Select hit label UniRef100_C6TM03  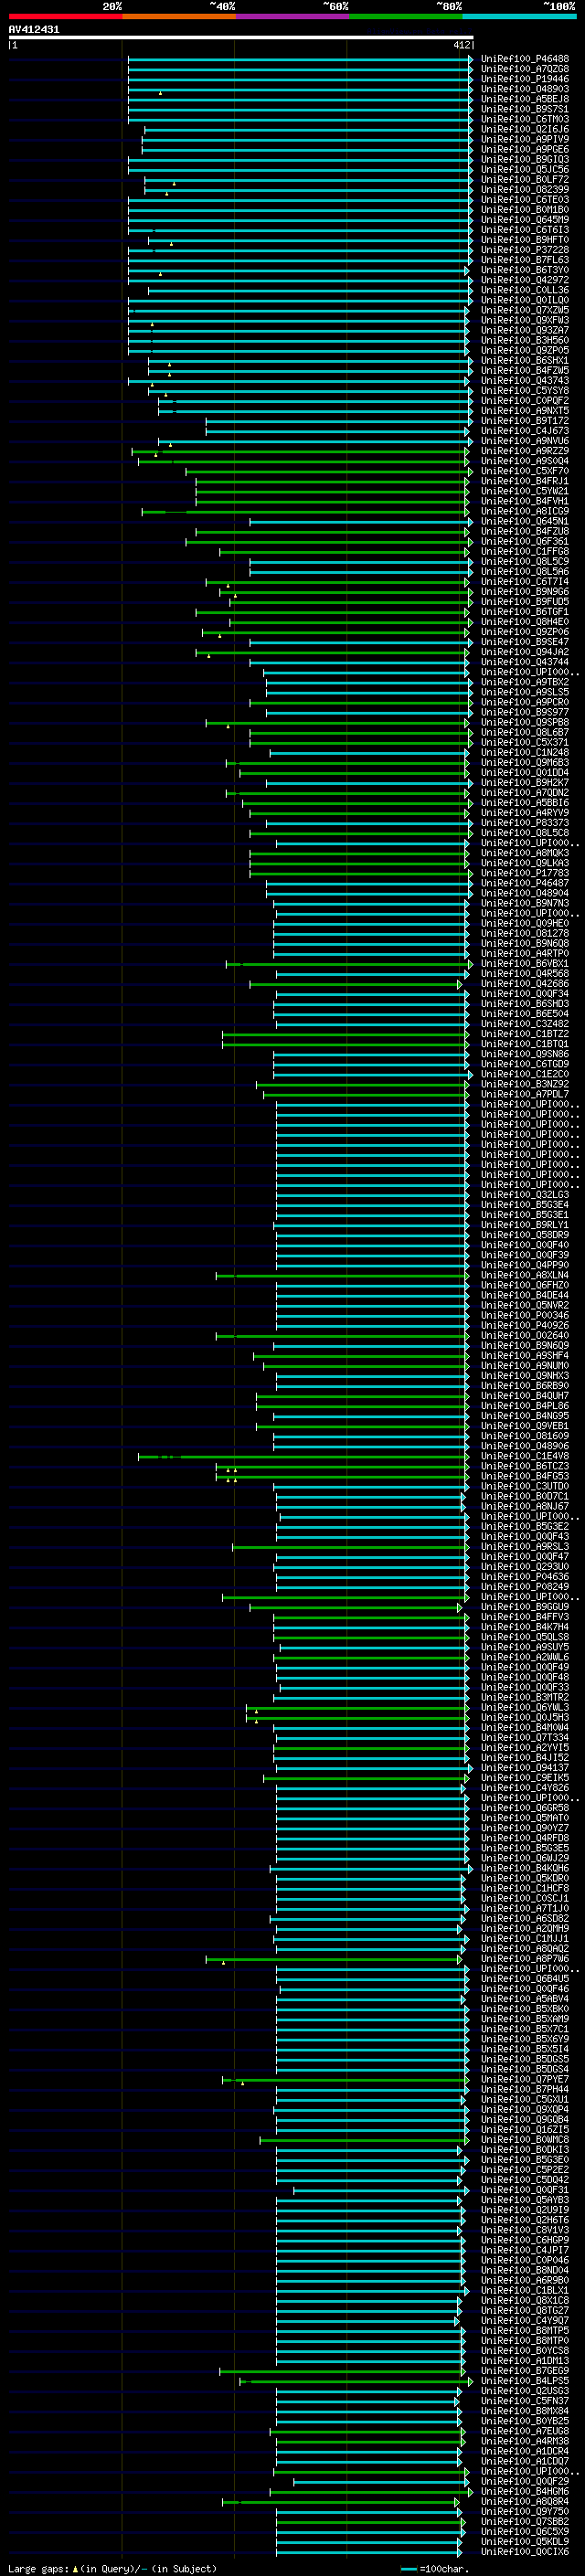coord(525,119)
